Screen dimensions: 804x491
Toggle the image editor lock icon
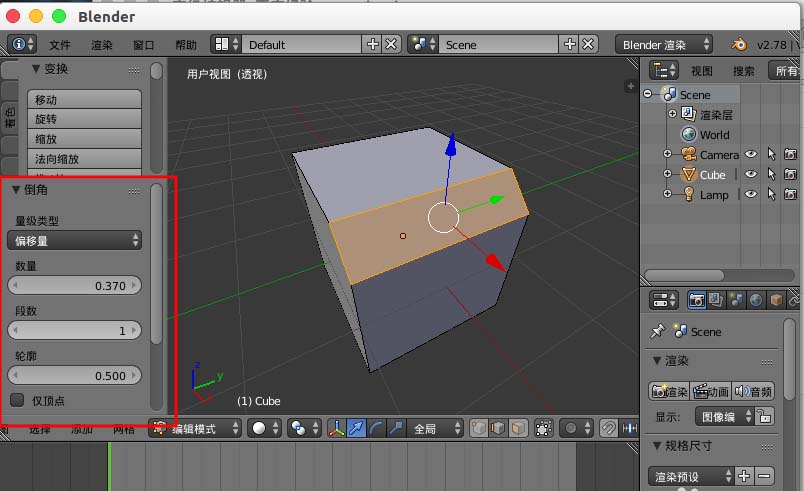click(765, 416)
